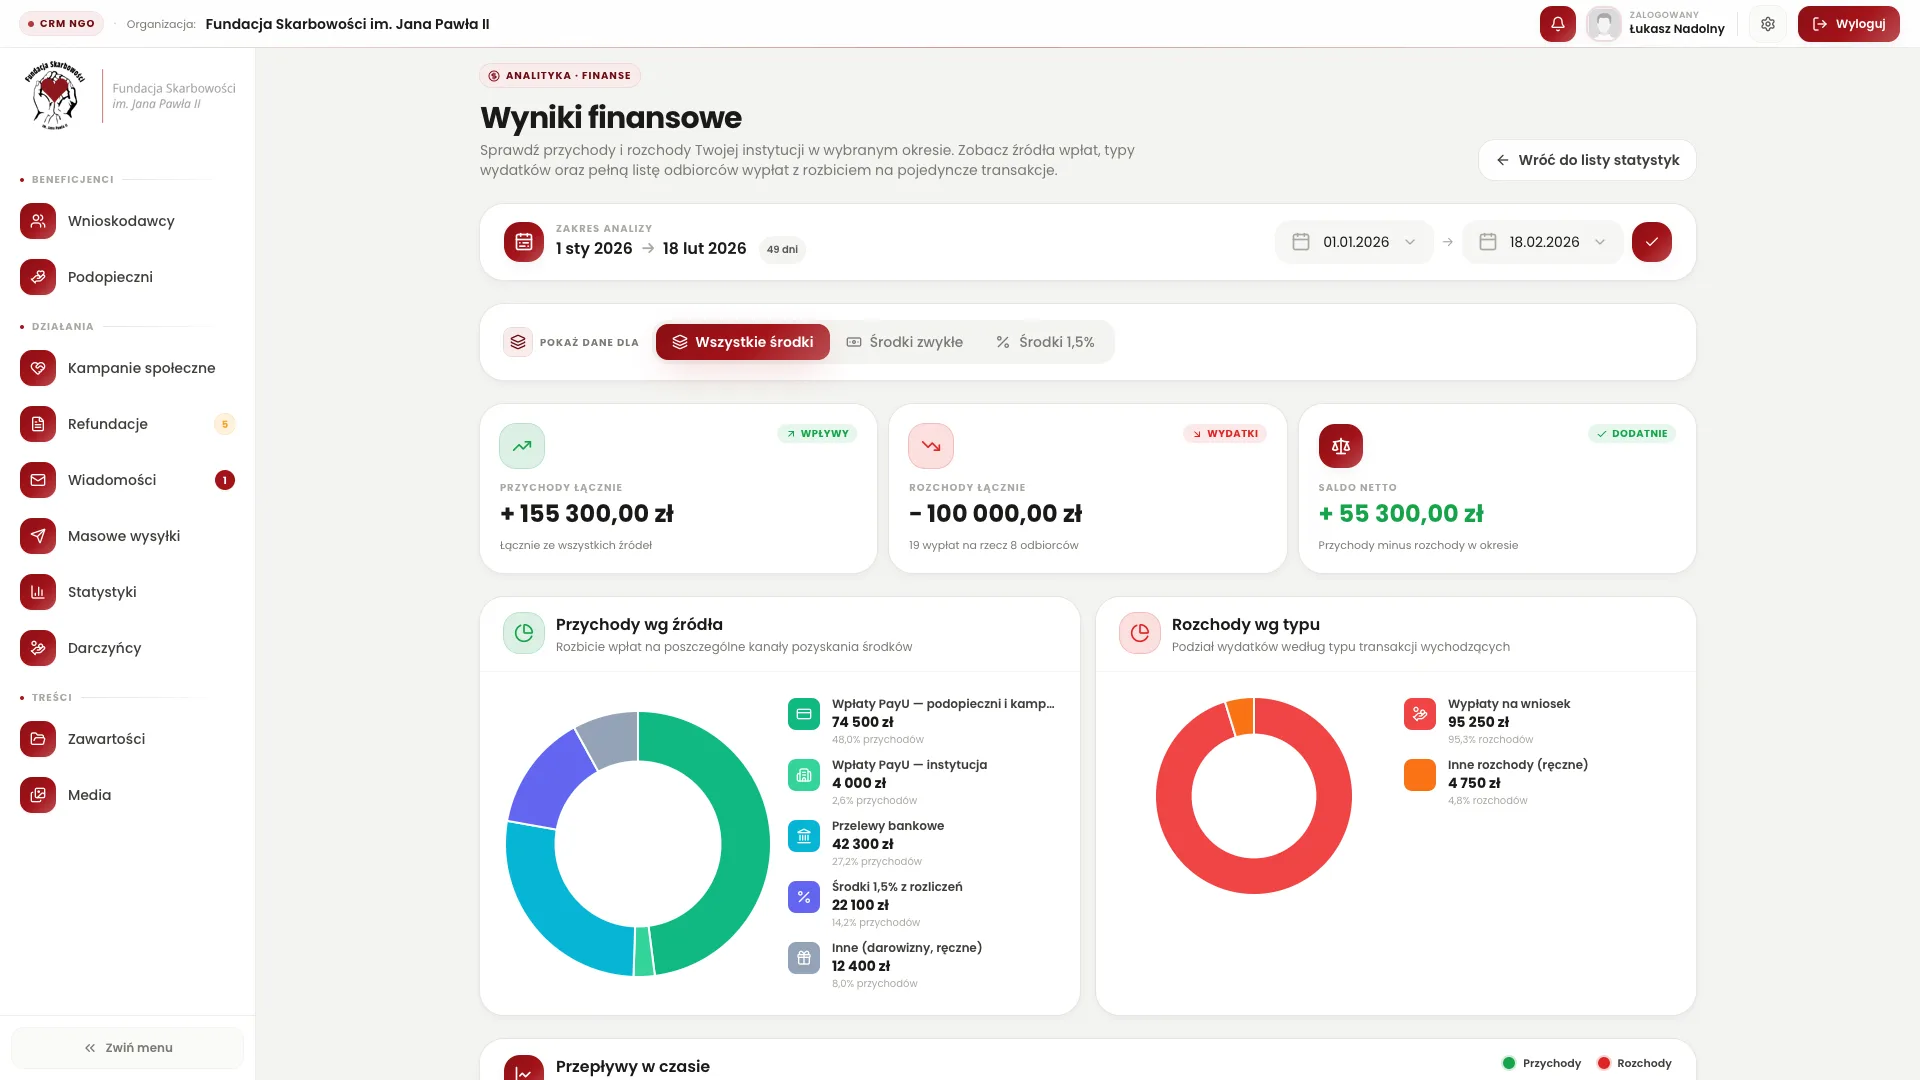Collapse the sidebar with Zwiń menu

coord(127,1048)
